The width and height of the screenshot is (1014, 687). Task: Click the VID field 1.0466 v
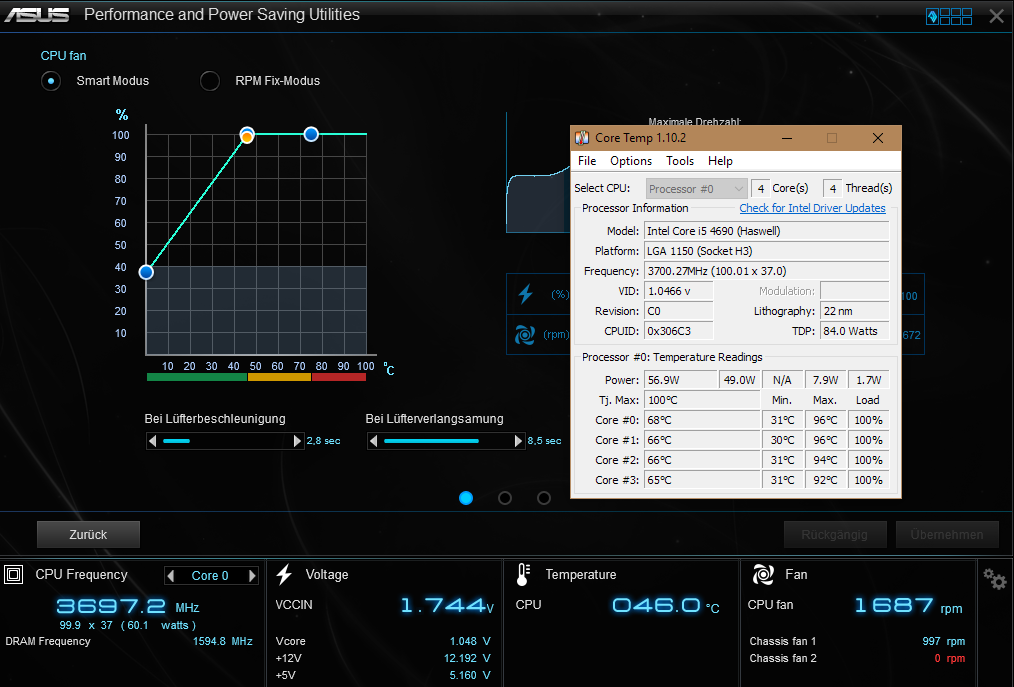coord(678,291)
